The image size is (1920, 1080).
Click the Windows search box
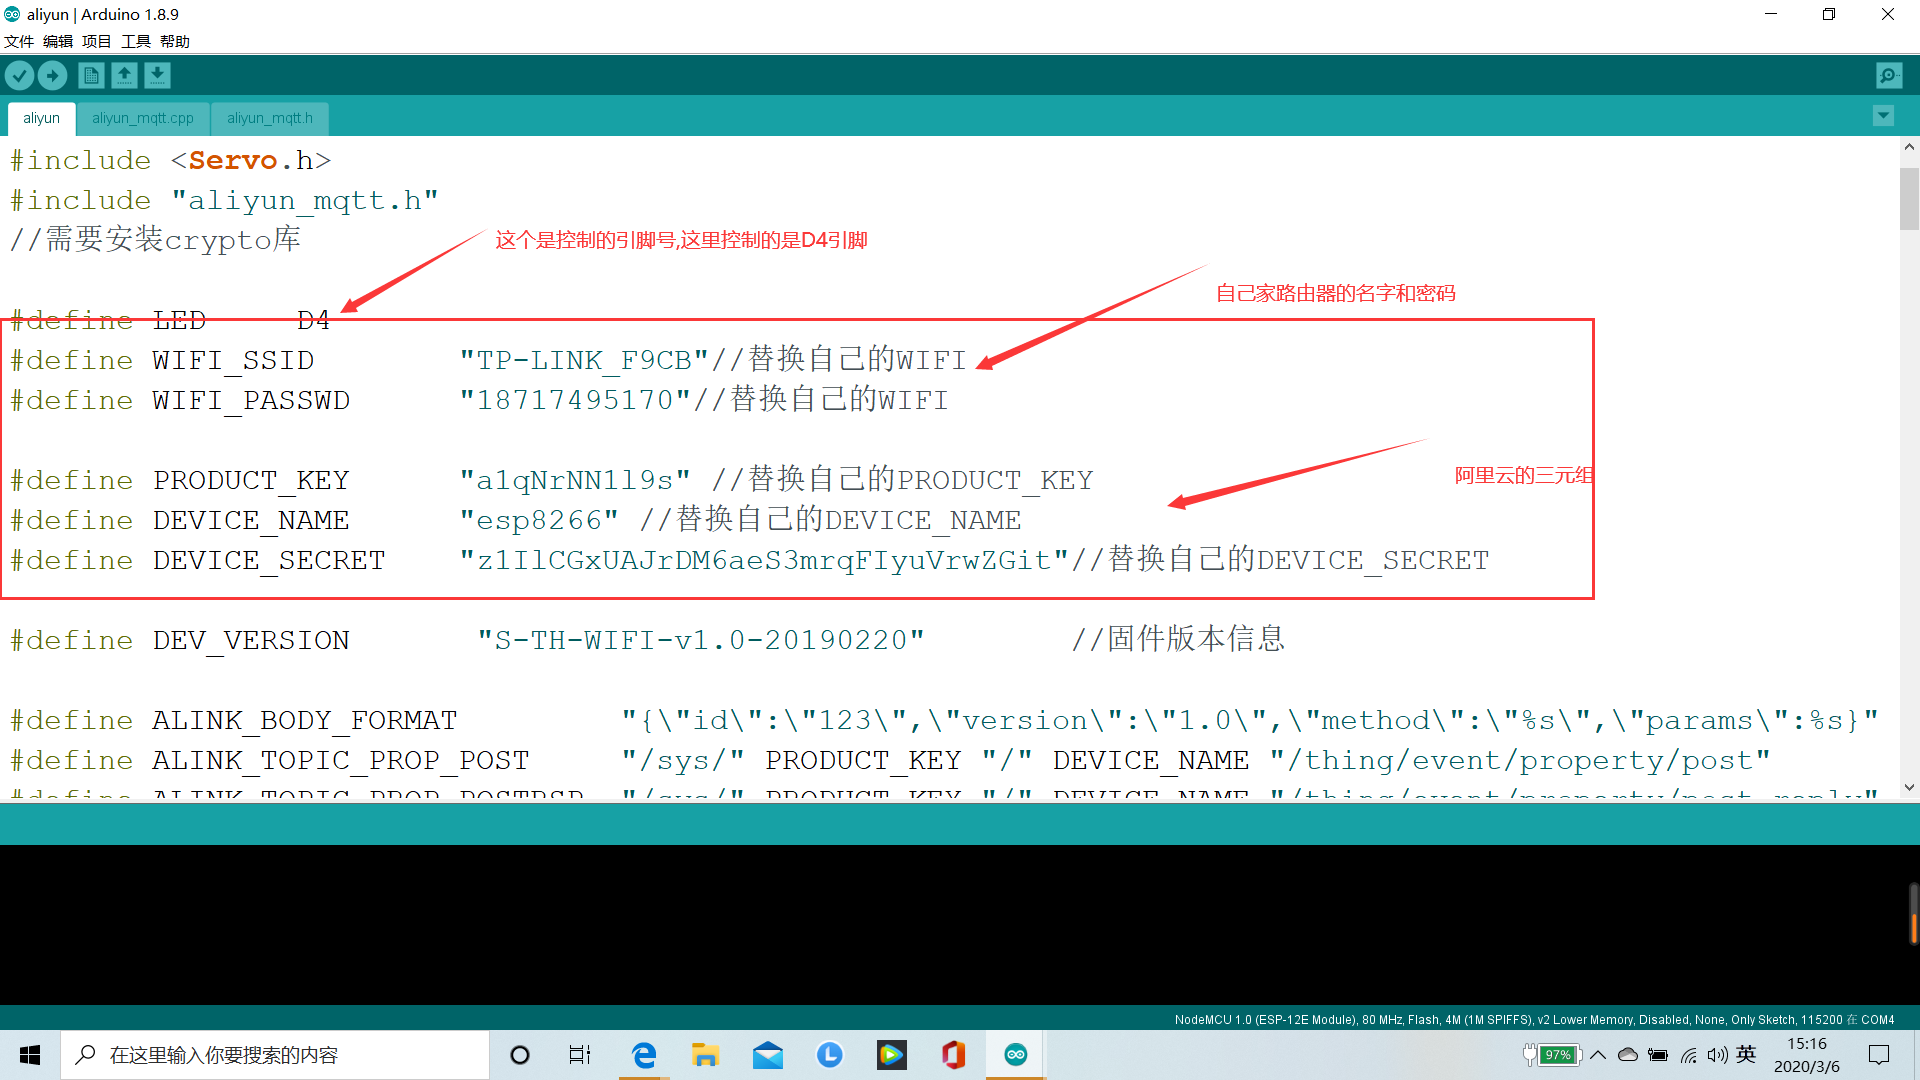[x=275, y=1055]
